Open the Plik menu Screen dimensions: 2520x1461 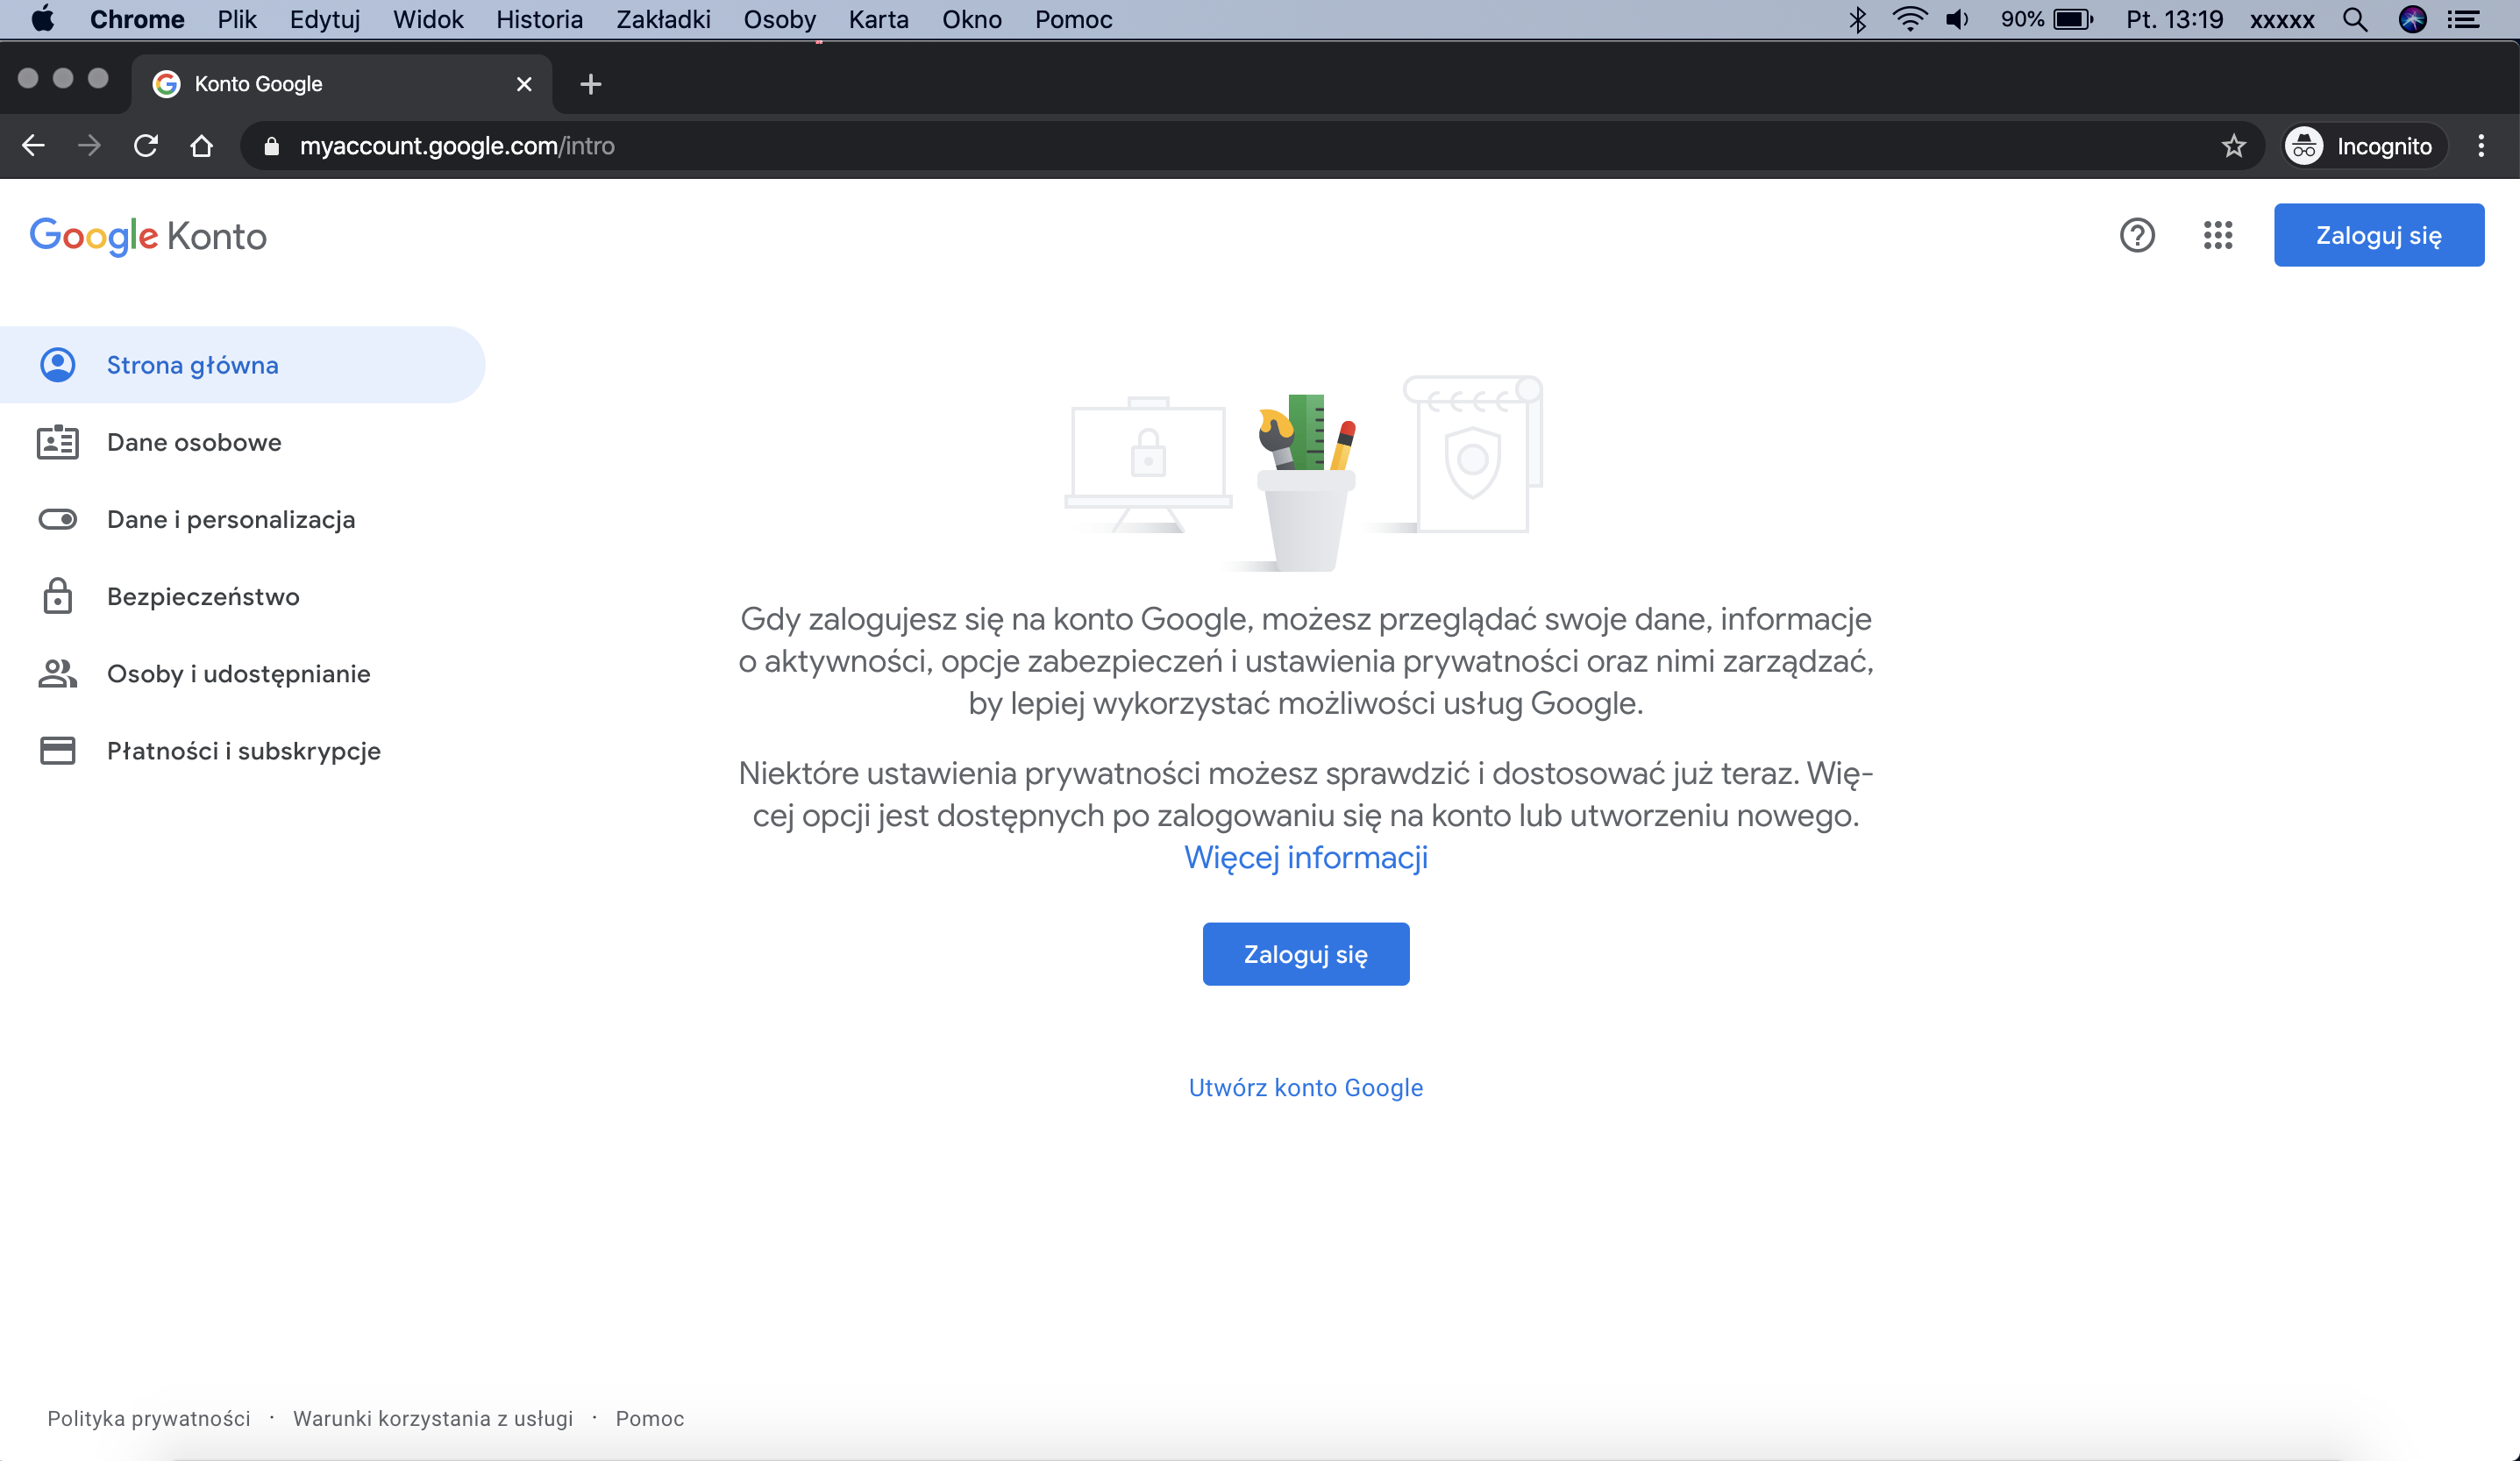tap(237, 19)
